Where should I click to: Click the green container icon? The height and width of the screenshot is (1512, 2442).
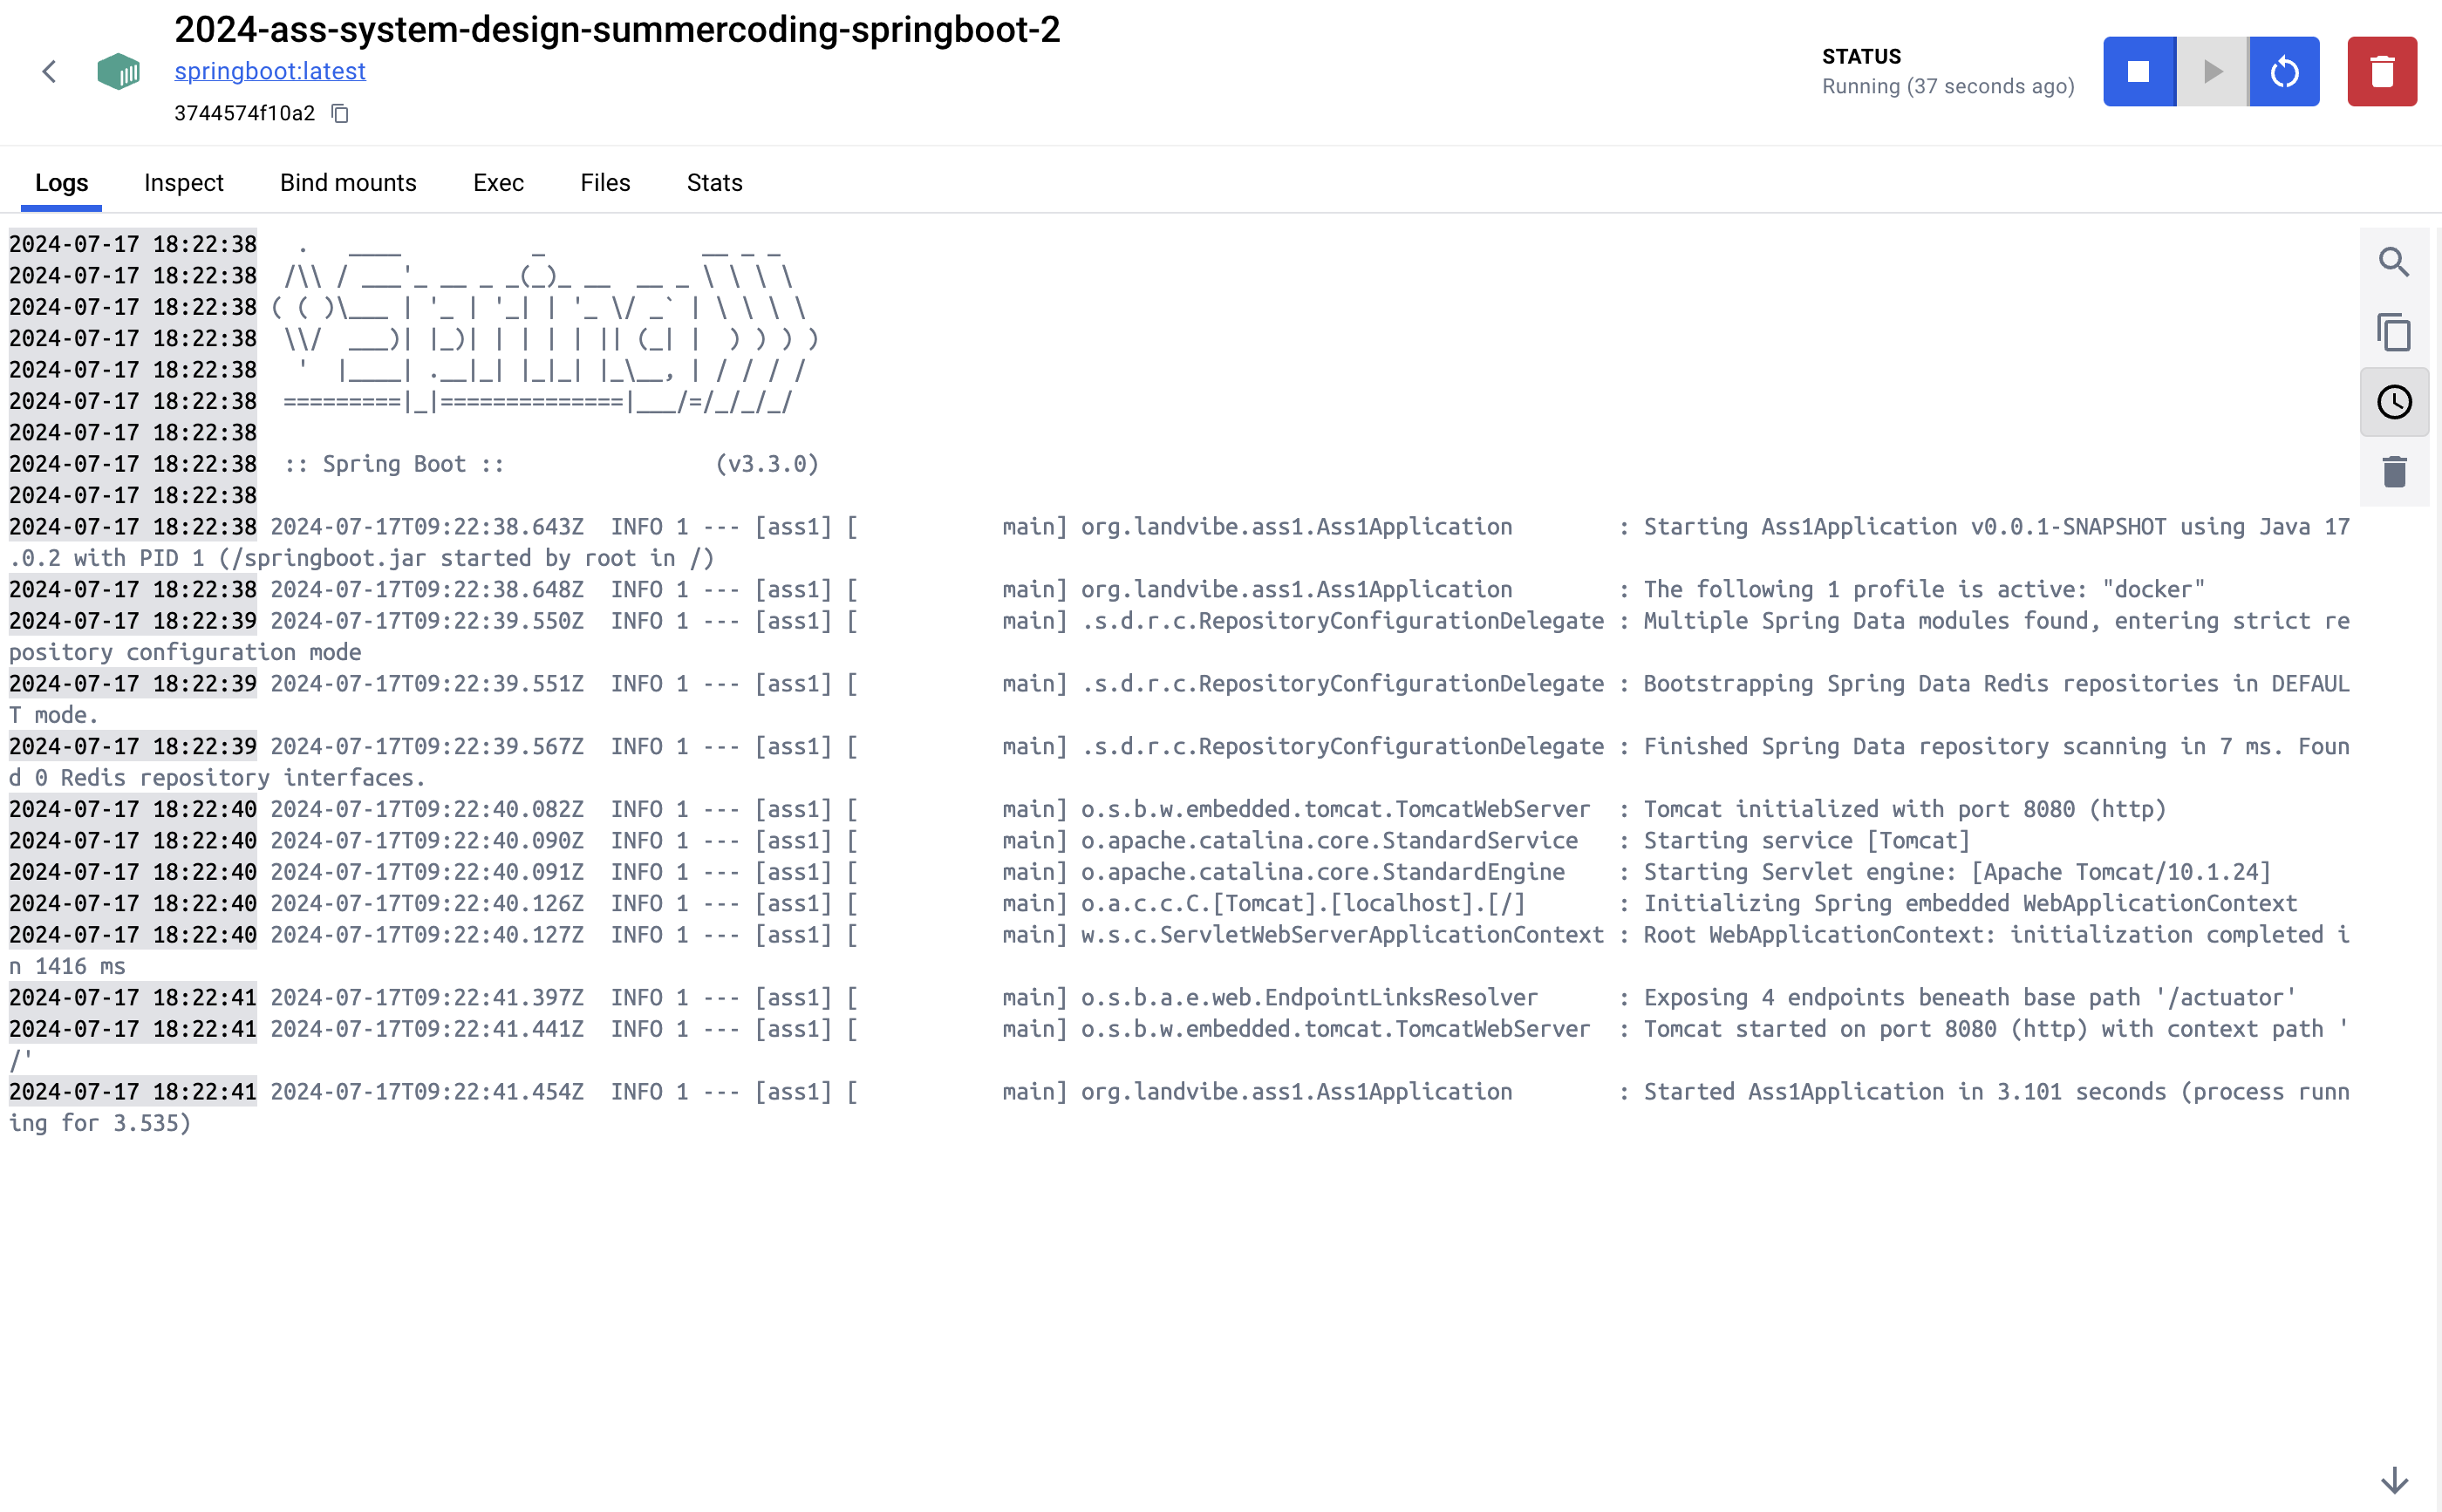118,71
